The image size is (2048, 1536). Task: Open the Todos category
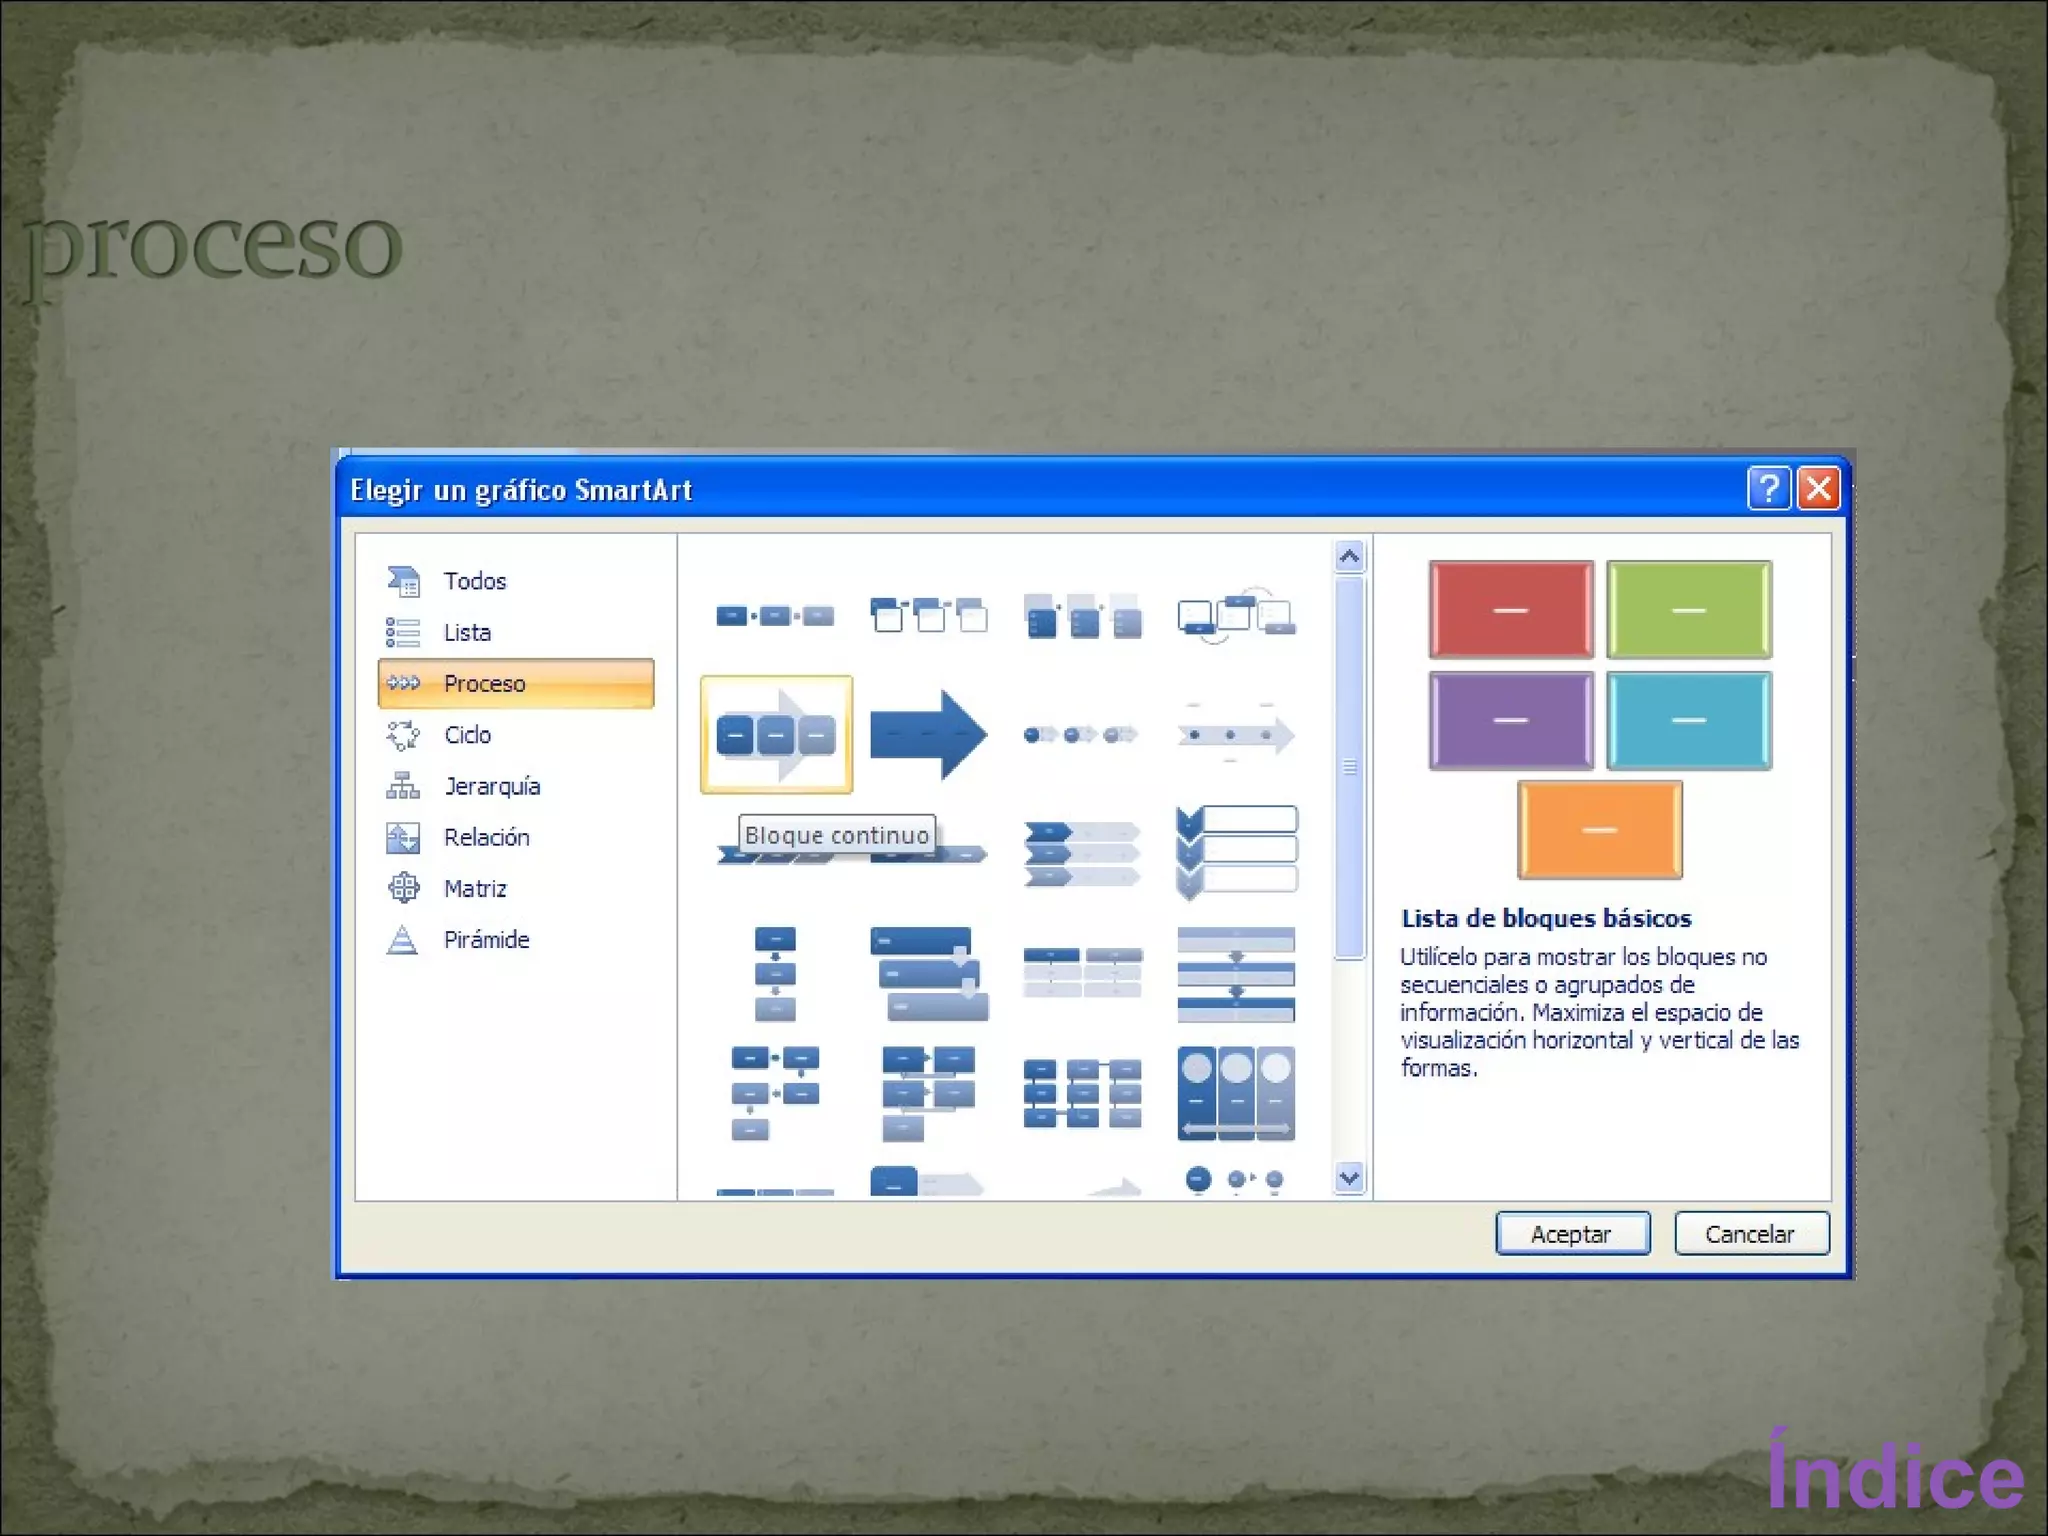[x=475, y=581]
